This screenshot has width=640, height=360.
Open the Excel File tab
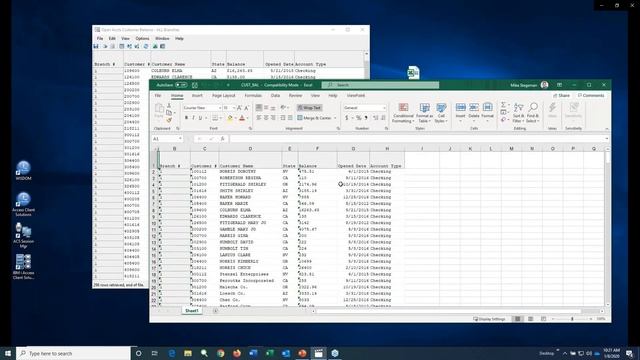[158, 96]
